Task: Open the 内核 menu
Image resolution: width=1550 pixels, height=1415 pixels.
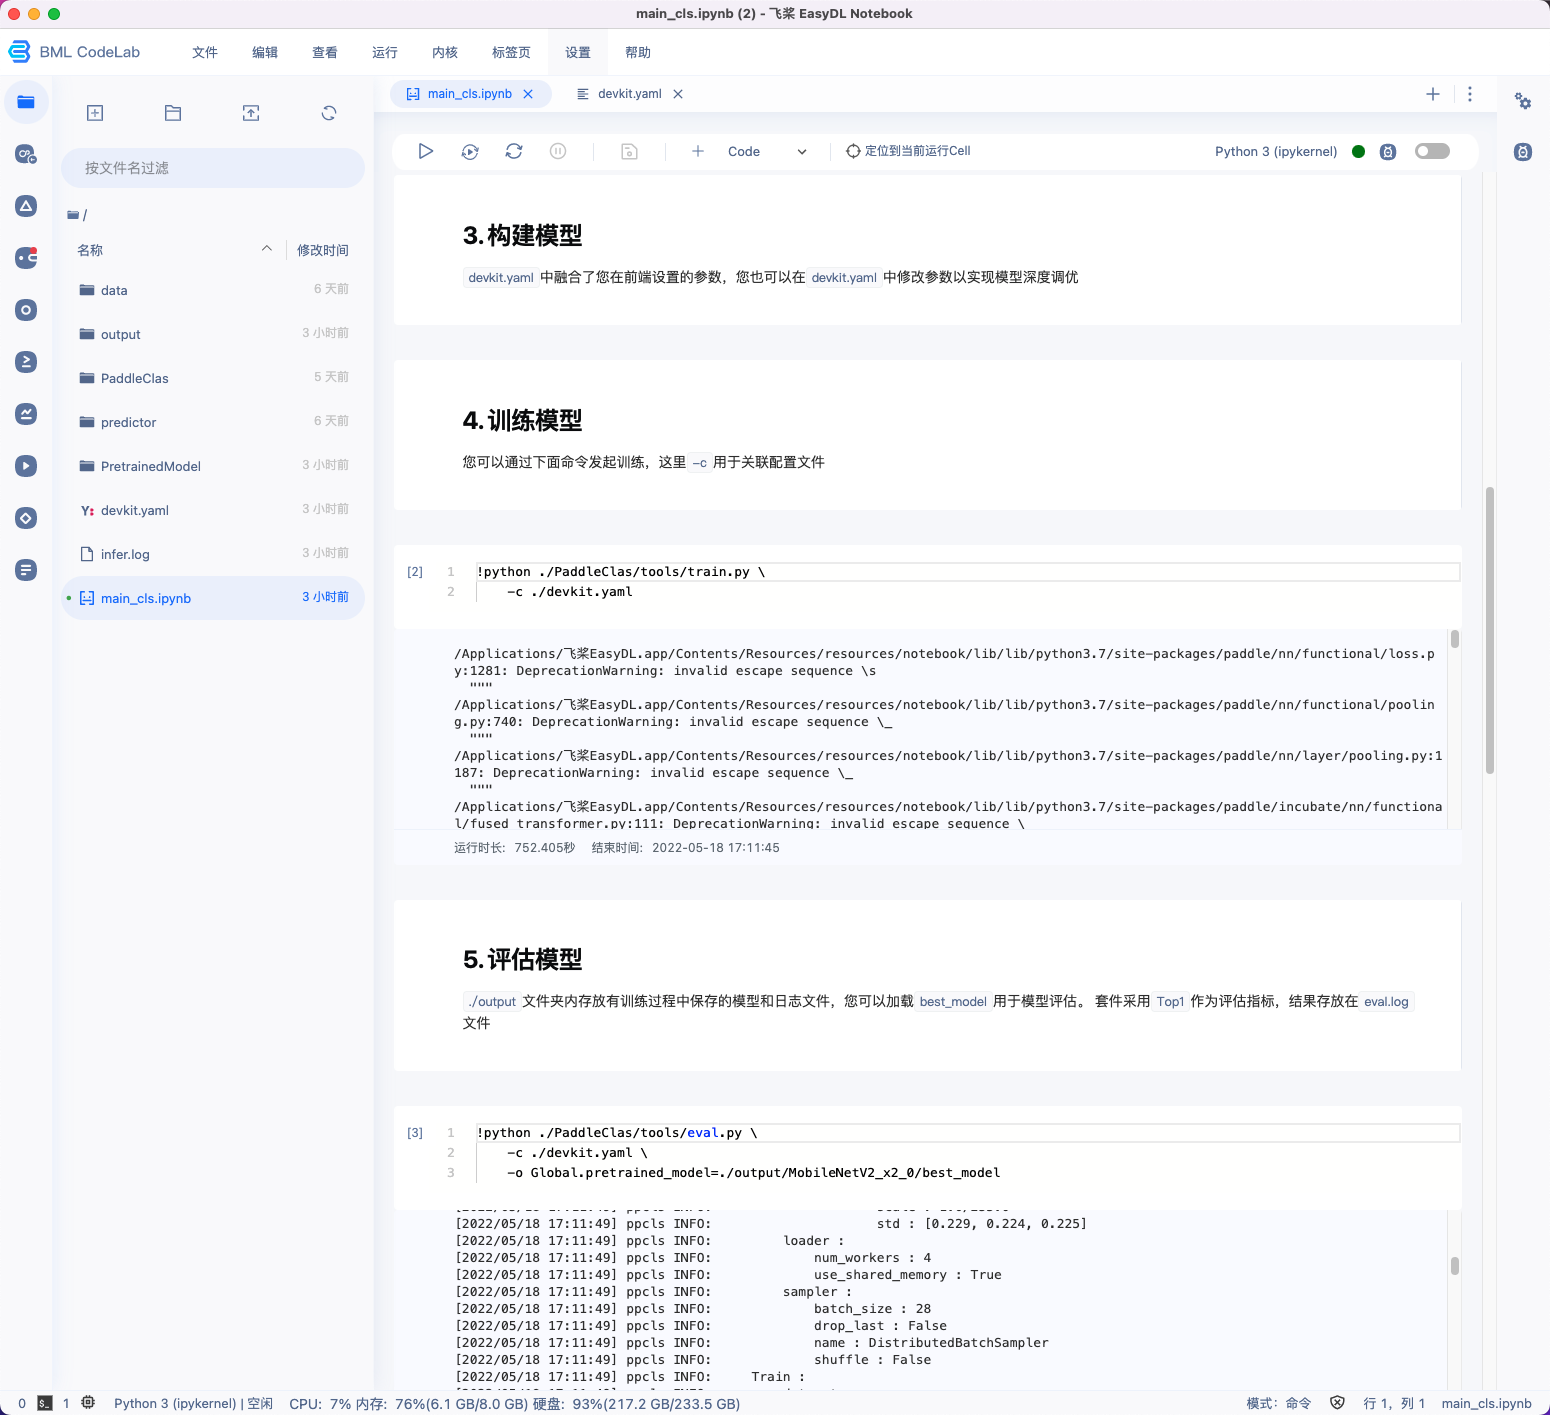Action: click(445, 52)
